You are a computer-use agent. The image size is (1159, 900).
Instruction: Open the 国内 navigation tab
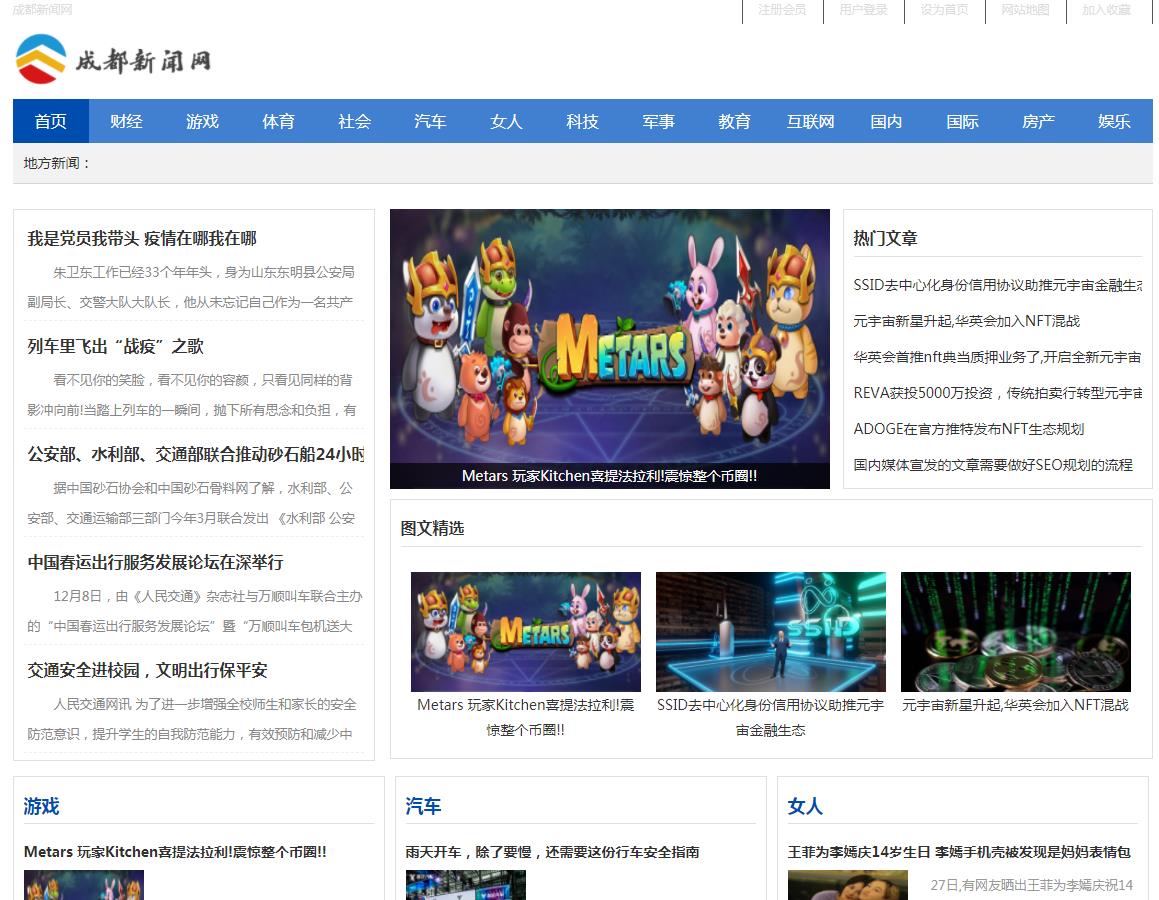886,121
